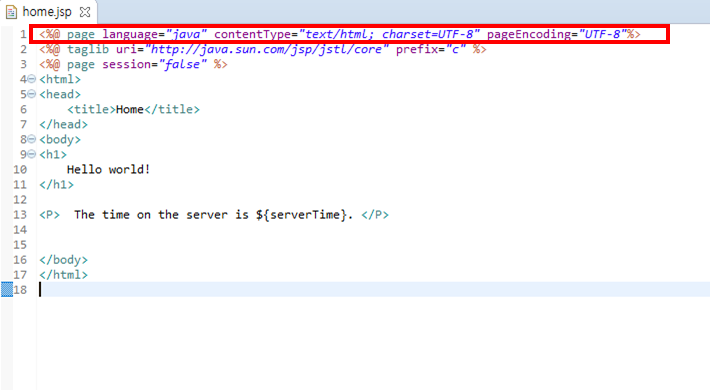Click 'The time on the server is' text
Viewport: 710px width, 390px height.
pos(161,215)
